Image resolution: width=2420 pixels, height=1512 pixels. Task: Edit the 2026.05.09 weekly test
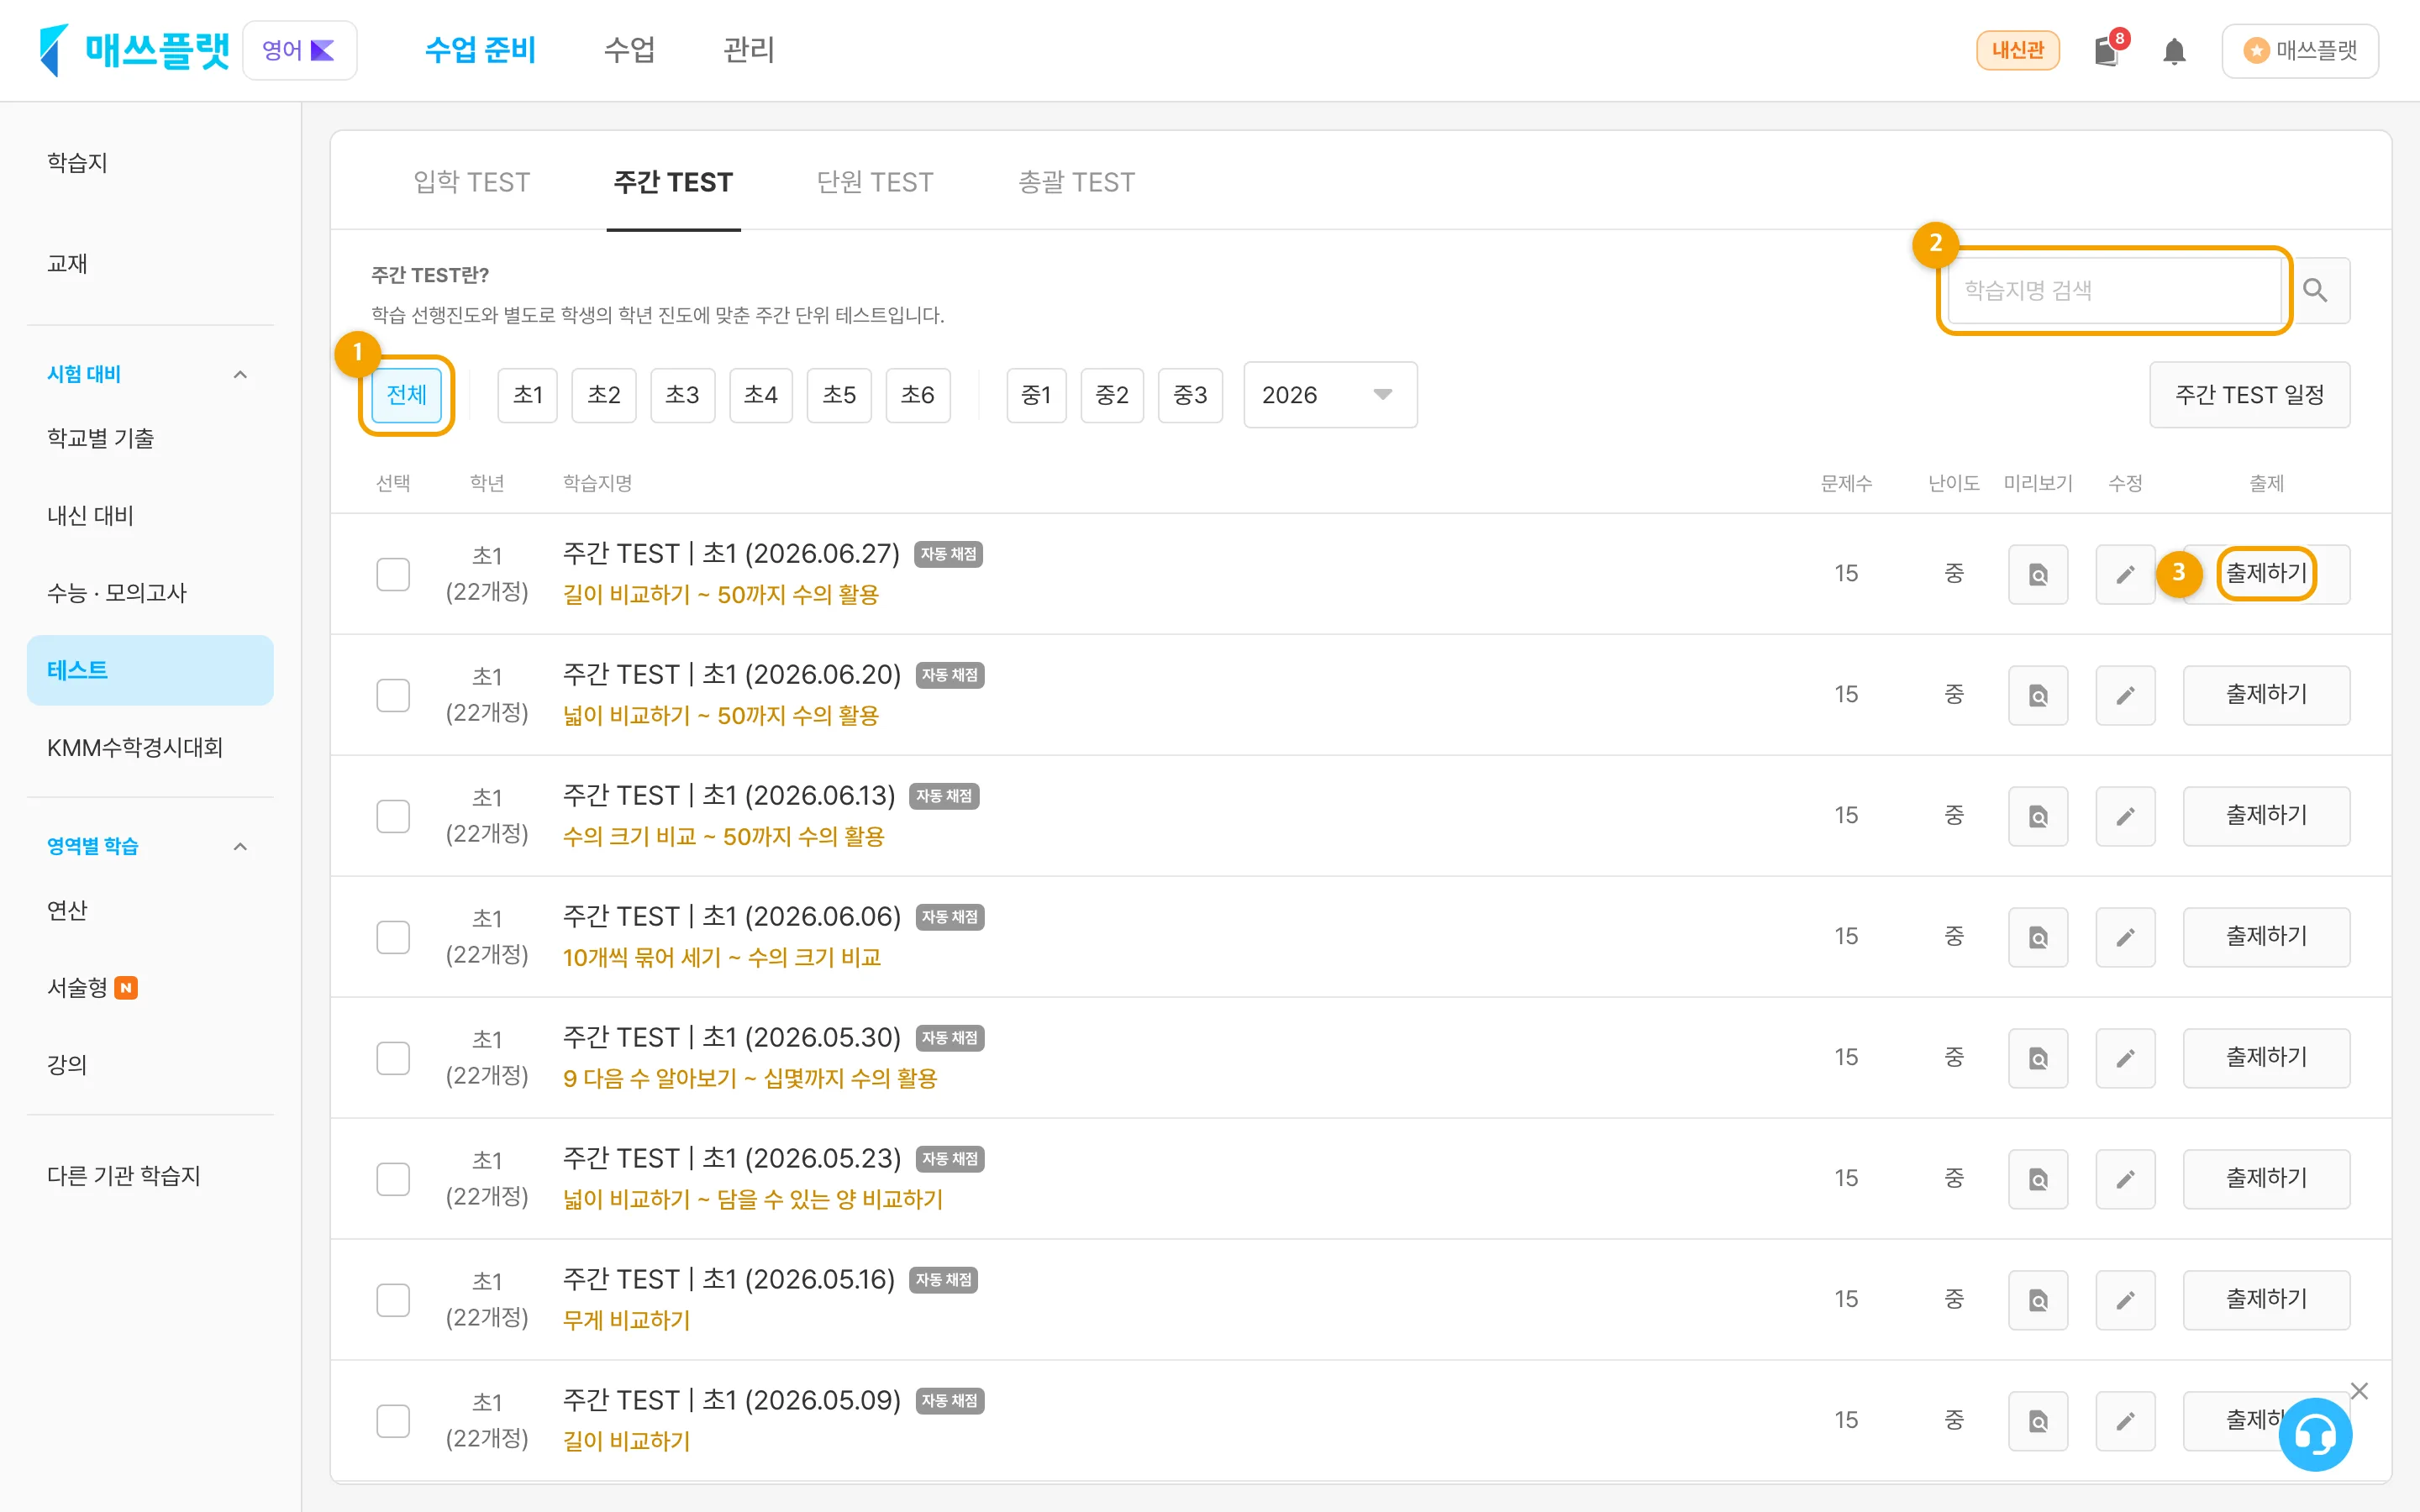pos(2125,1421)
